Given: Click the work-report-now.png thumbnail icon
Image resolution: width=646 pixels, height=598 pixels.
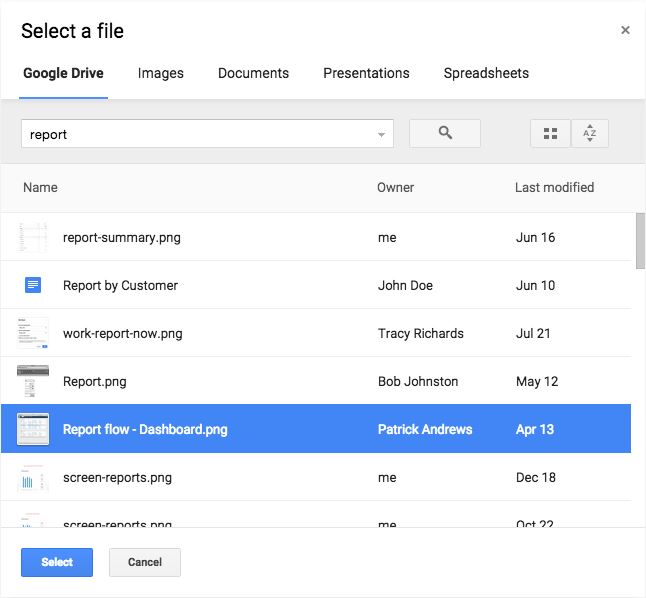Looking at the screenshot, I should 33,333.
